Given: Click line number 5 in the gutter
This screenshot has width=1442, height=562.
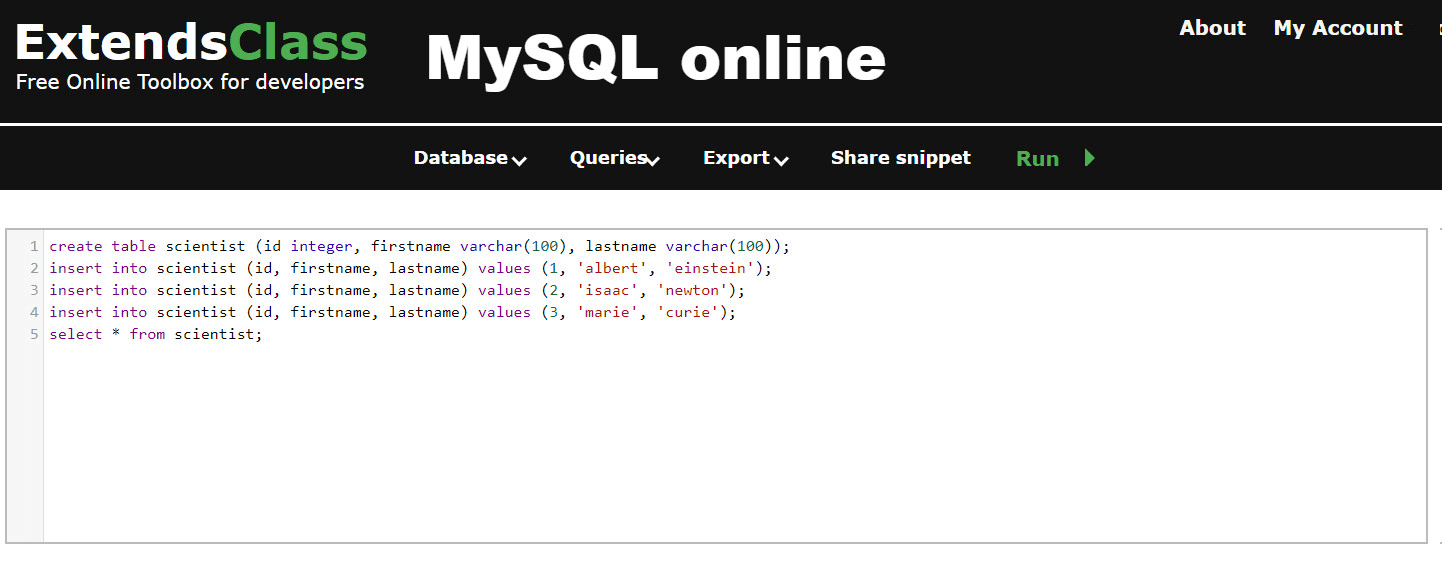Looking at the screenshot, I should (34, 334).
